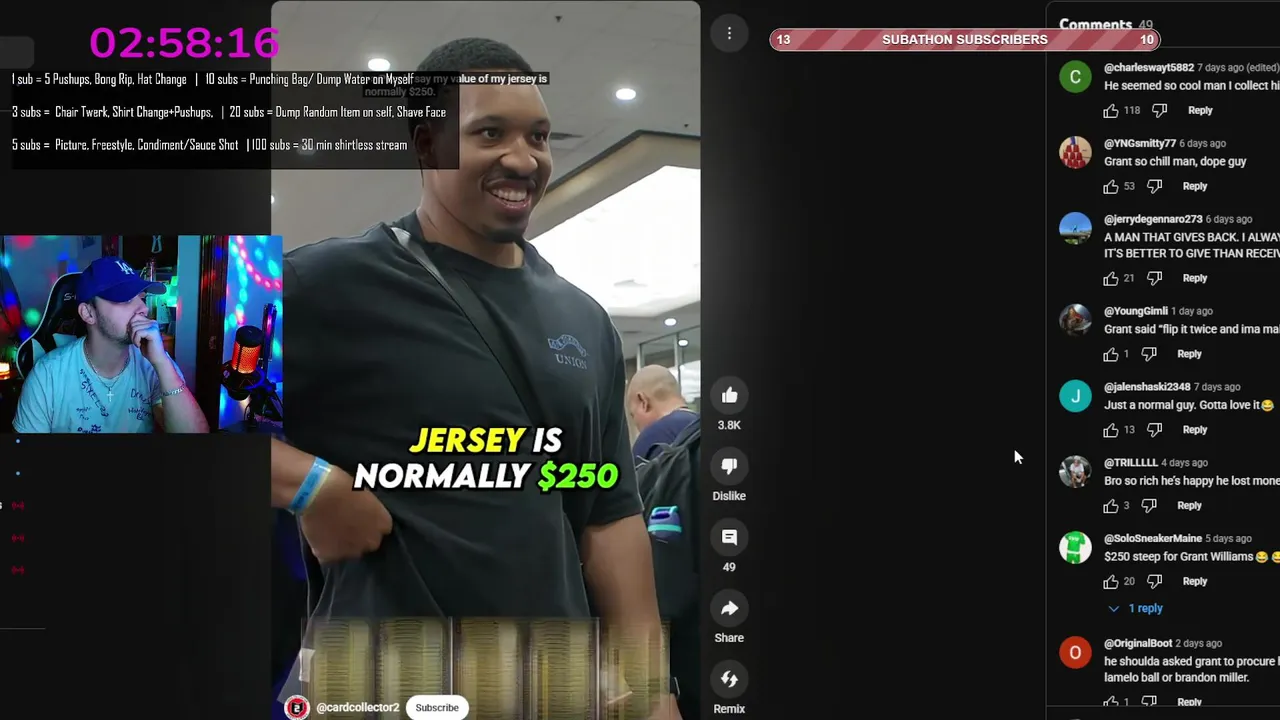Like the comment by @TRILLLLL
The height and width of the screenshot is (720, 1280).
click(1111, 506)
